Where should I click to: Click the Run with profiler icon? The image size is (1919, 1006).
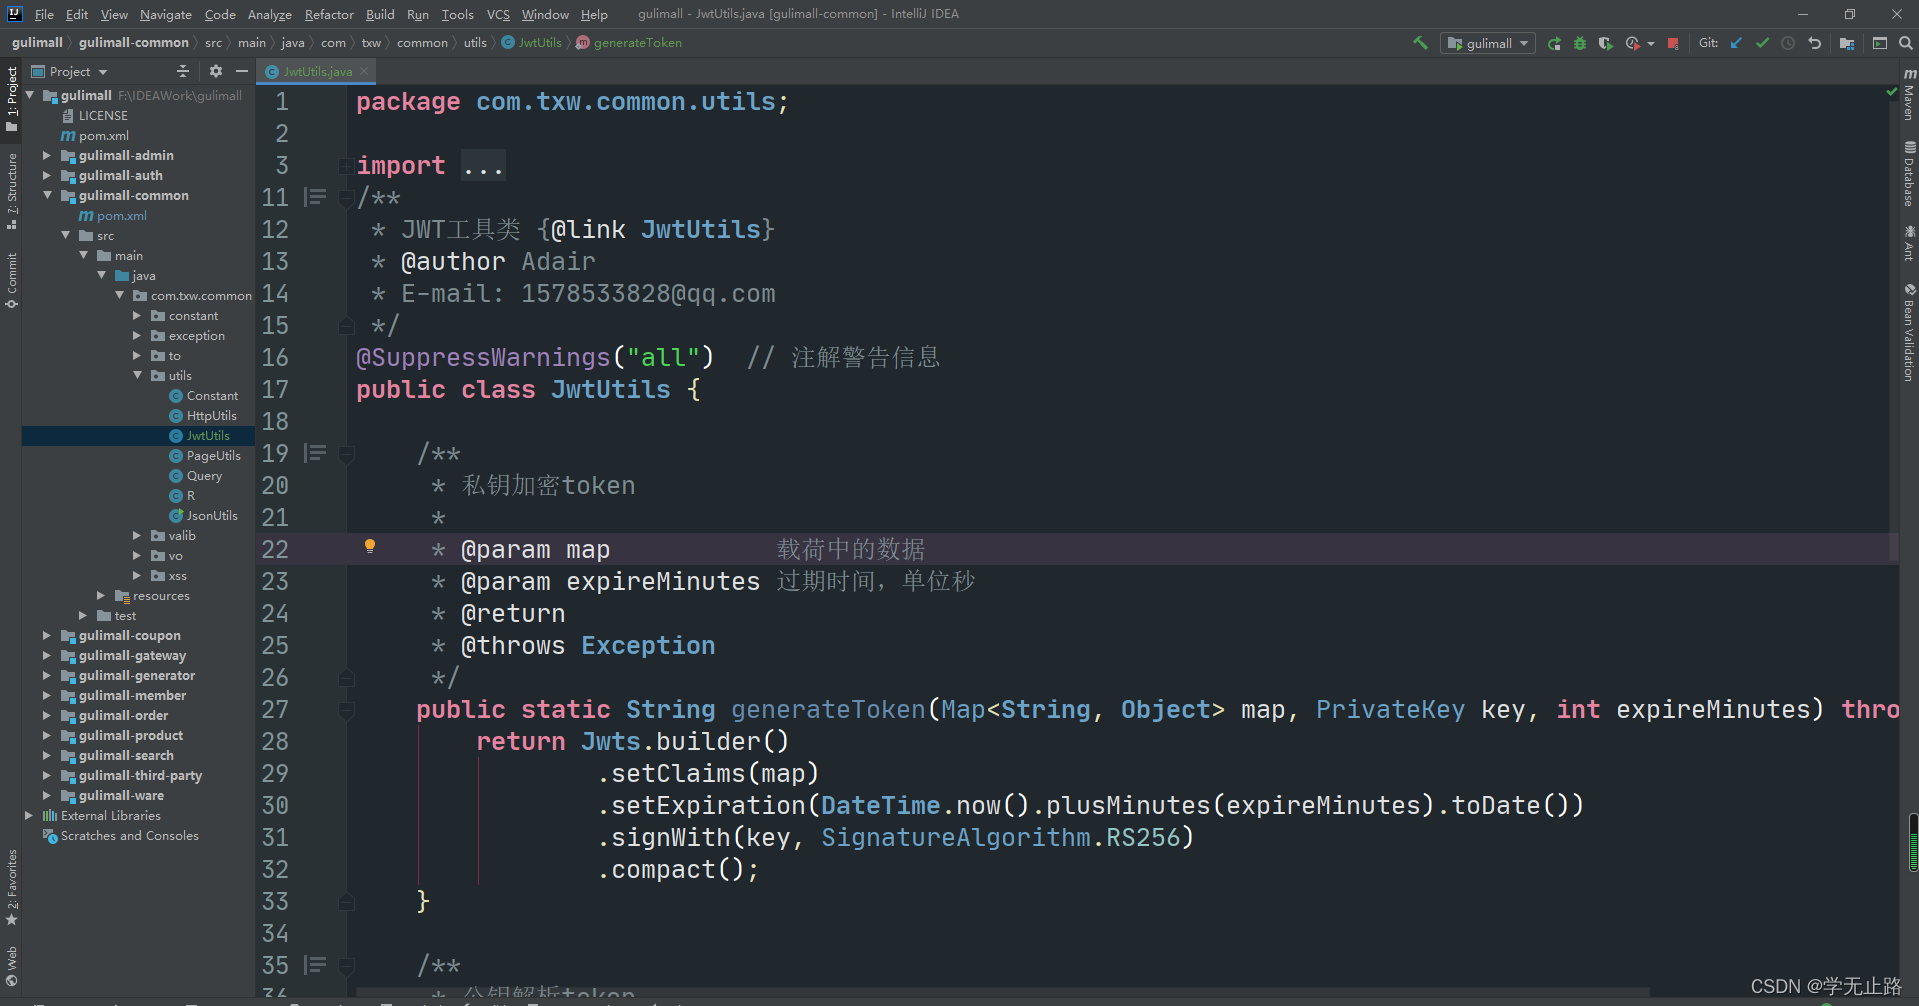coord(1632,43)
